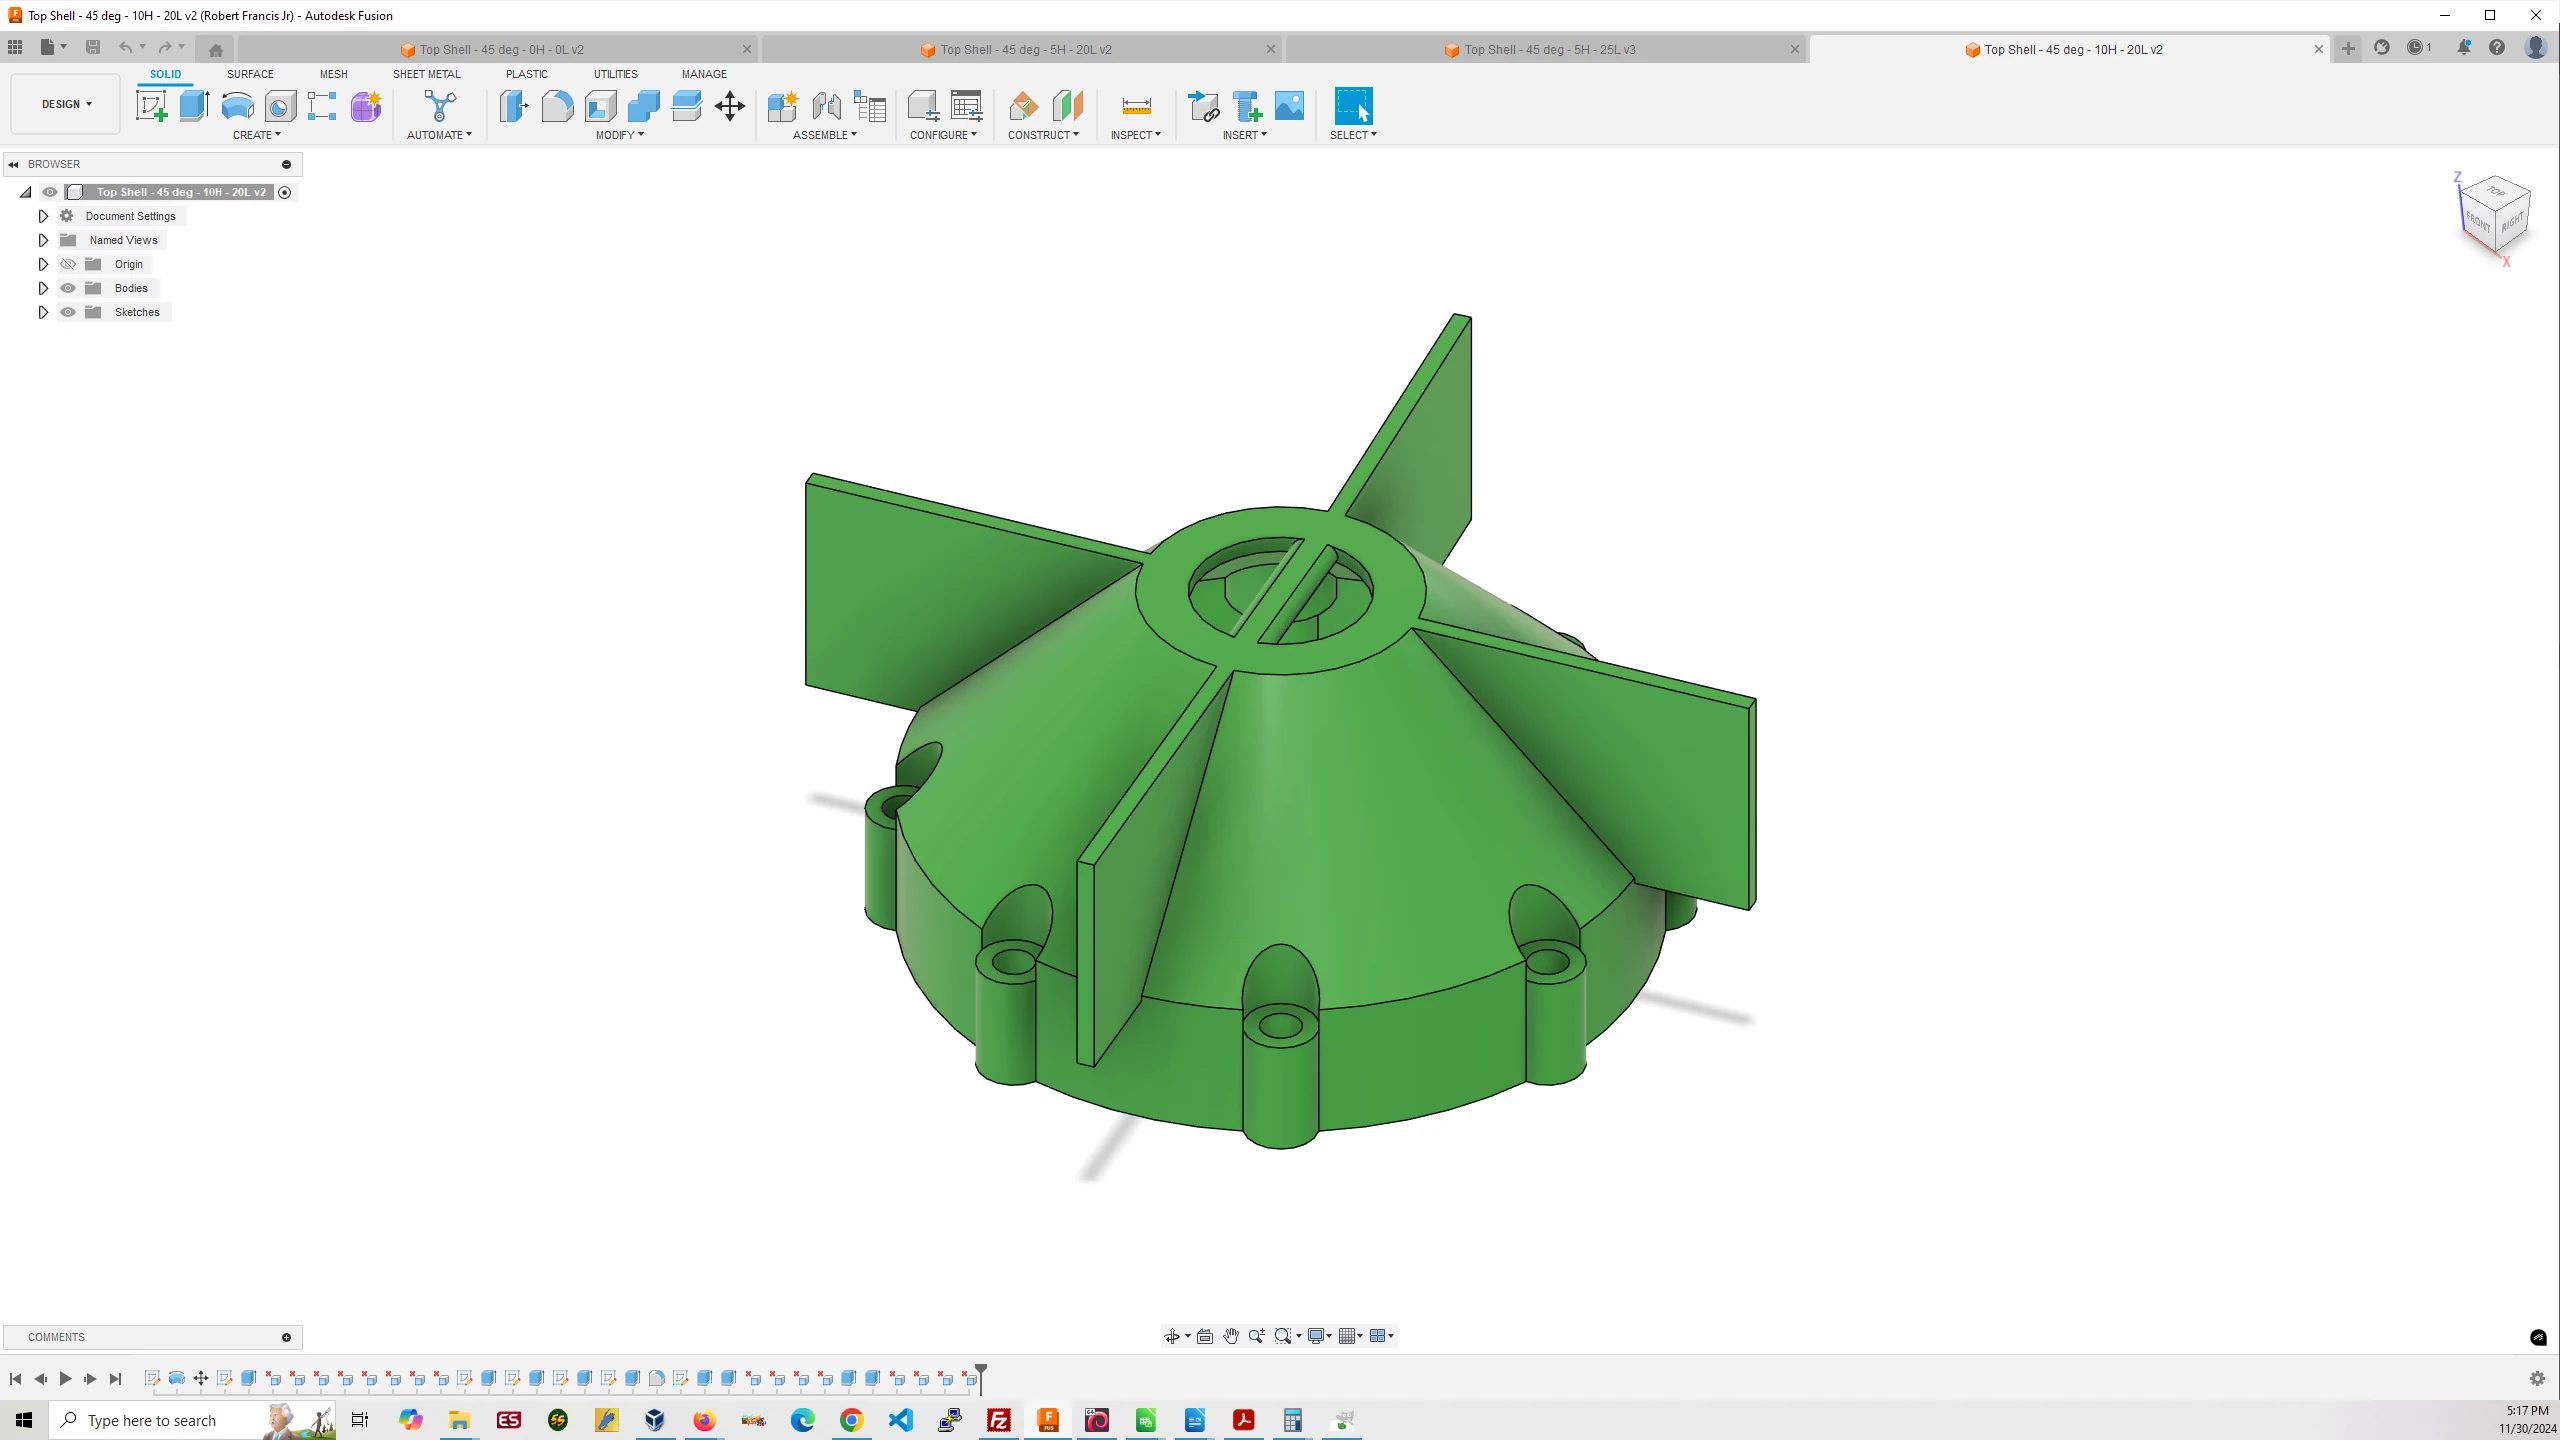
Task: Activate the Select tool
Action: tap(1353, 106)
